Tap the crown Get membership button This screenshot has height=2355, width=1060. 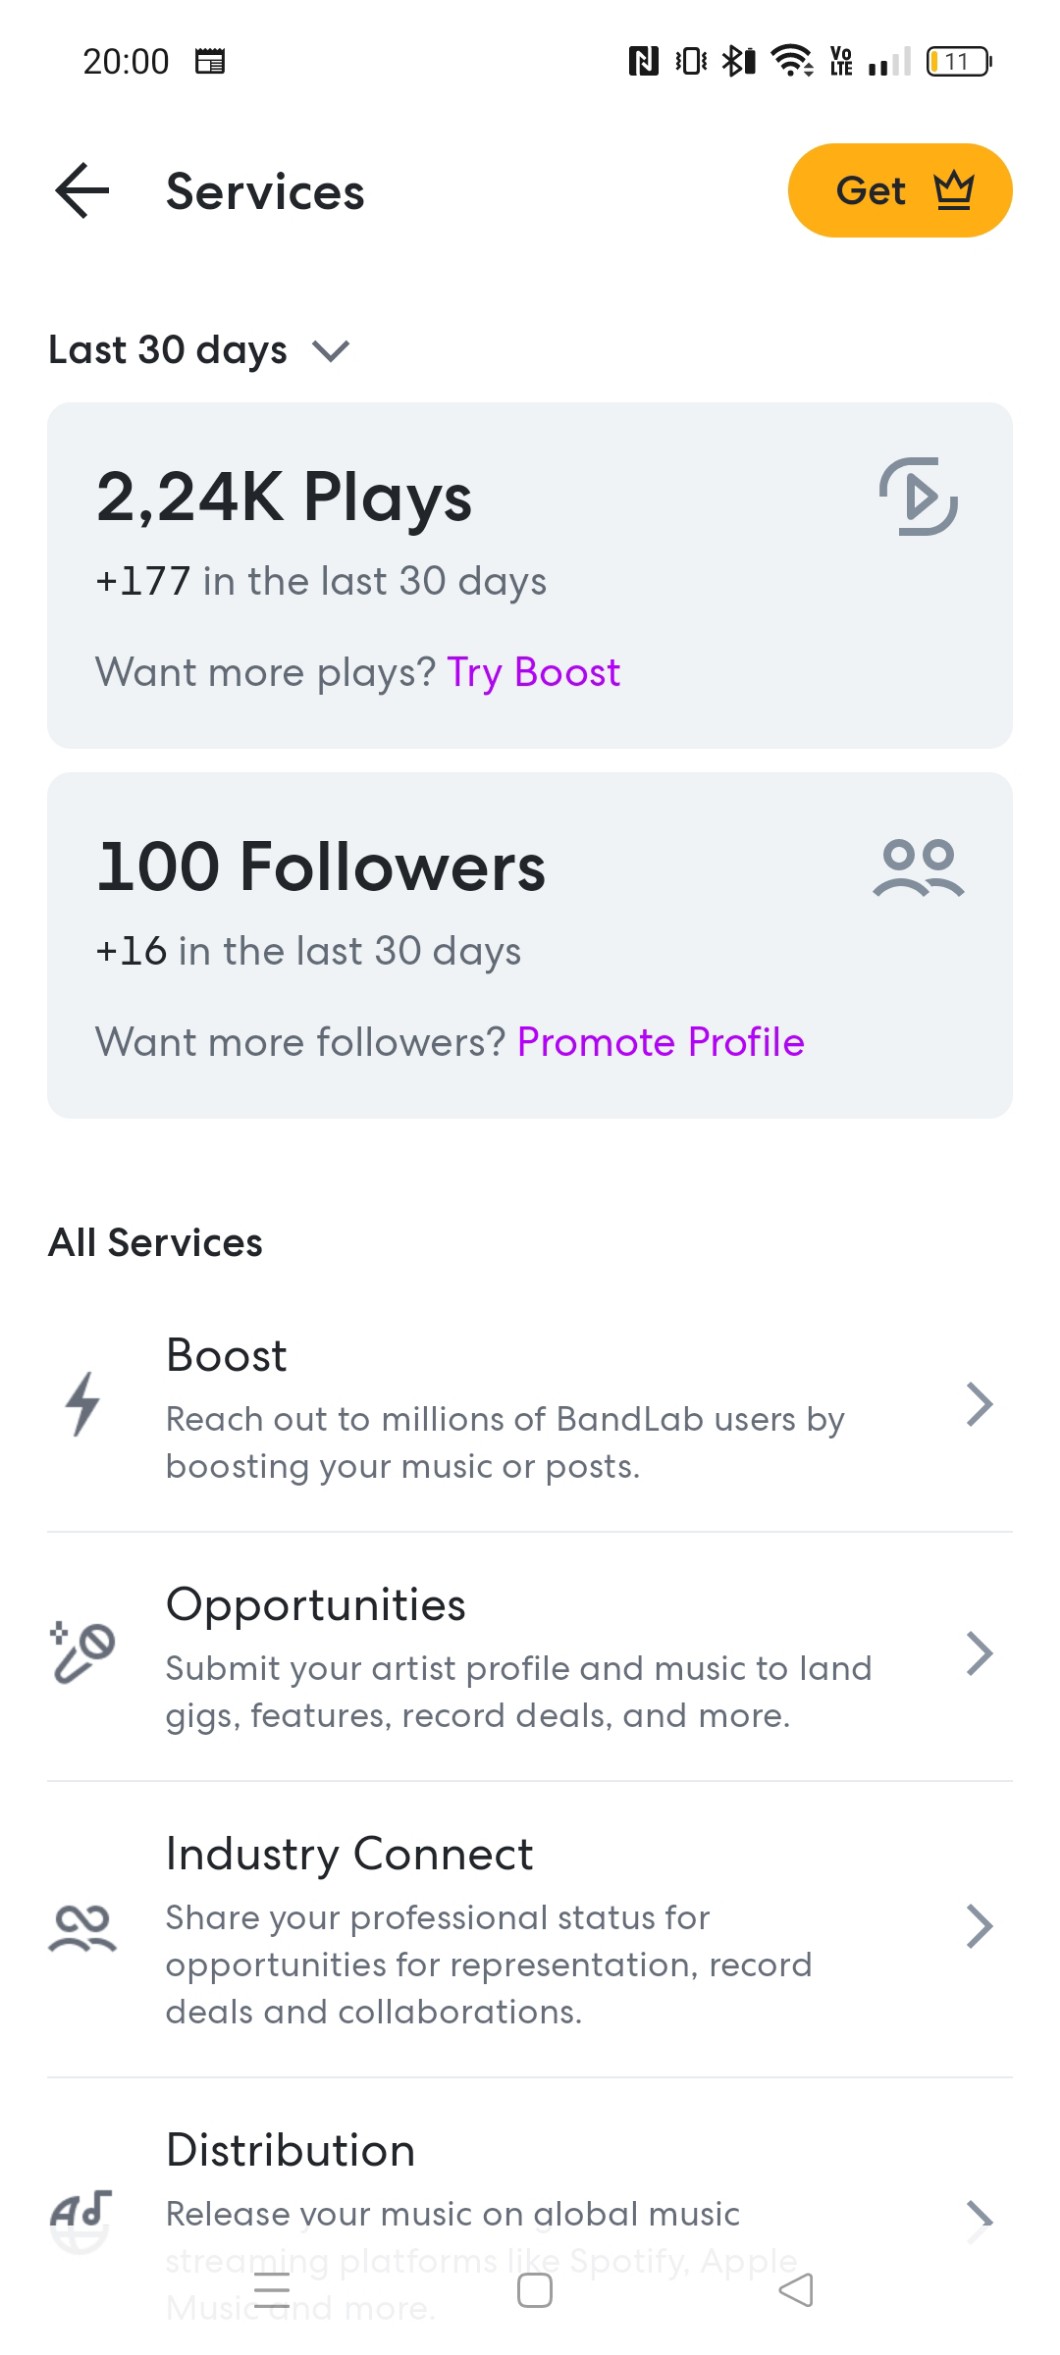tap(899, 190)
